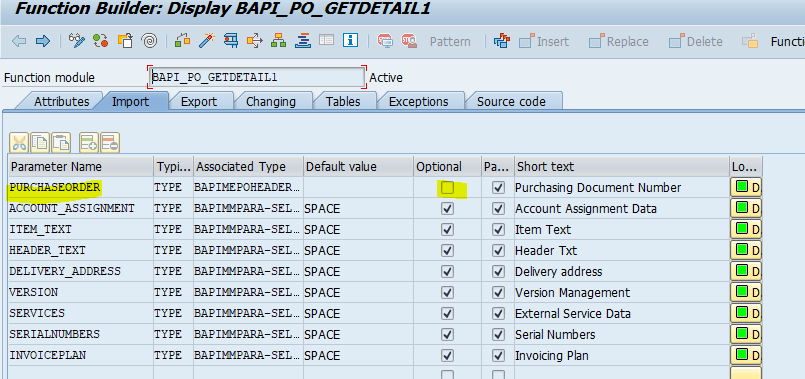Open long text for INVOICEPLAN row

(746, 355)
